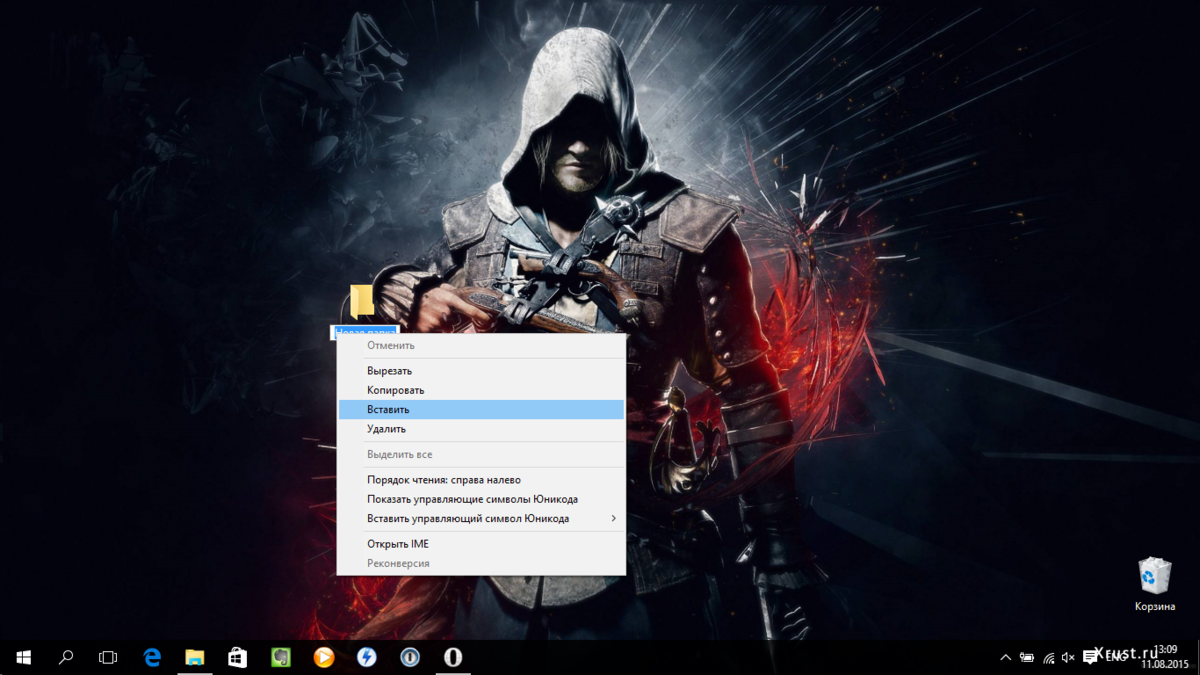Viewport: 1200px width, 675px height.
Task: Open the Корзина recycle bin icon
Action: tap(1154, 584)
